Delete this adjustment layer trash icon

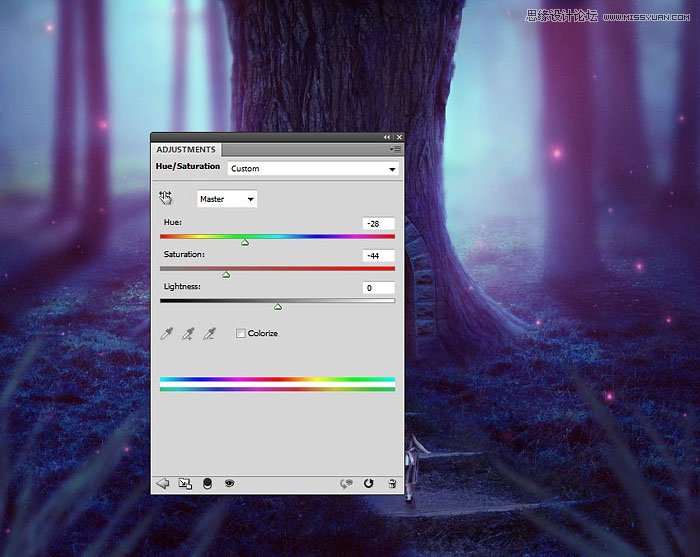click(x=392, y=483)
